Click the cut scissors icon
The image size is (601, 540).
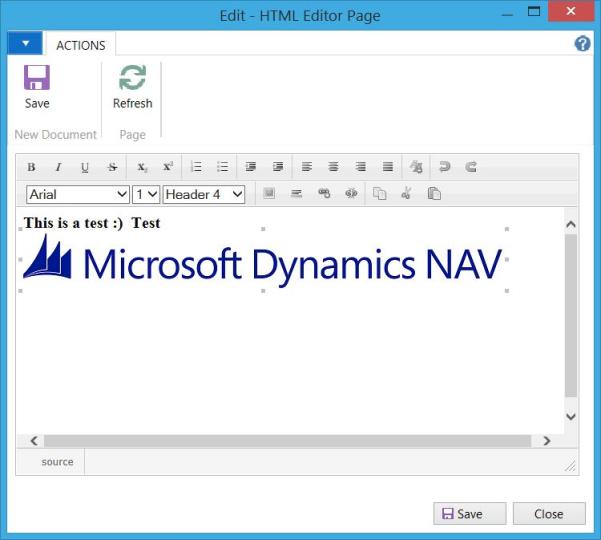[406, 194]
